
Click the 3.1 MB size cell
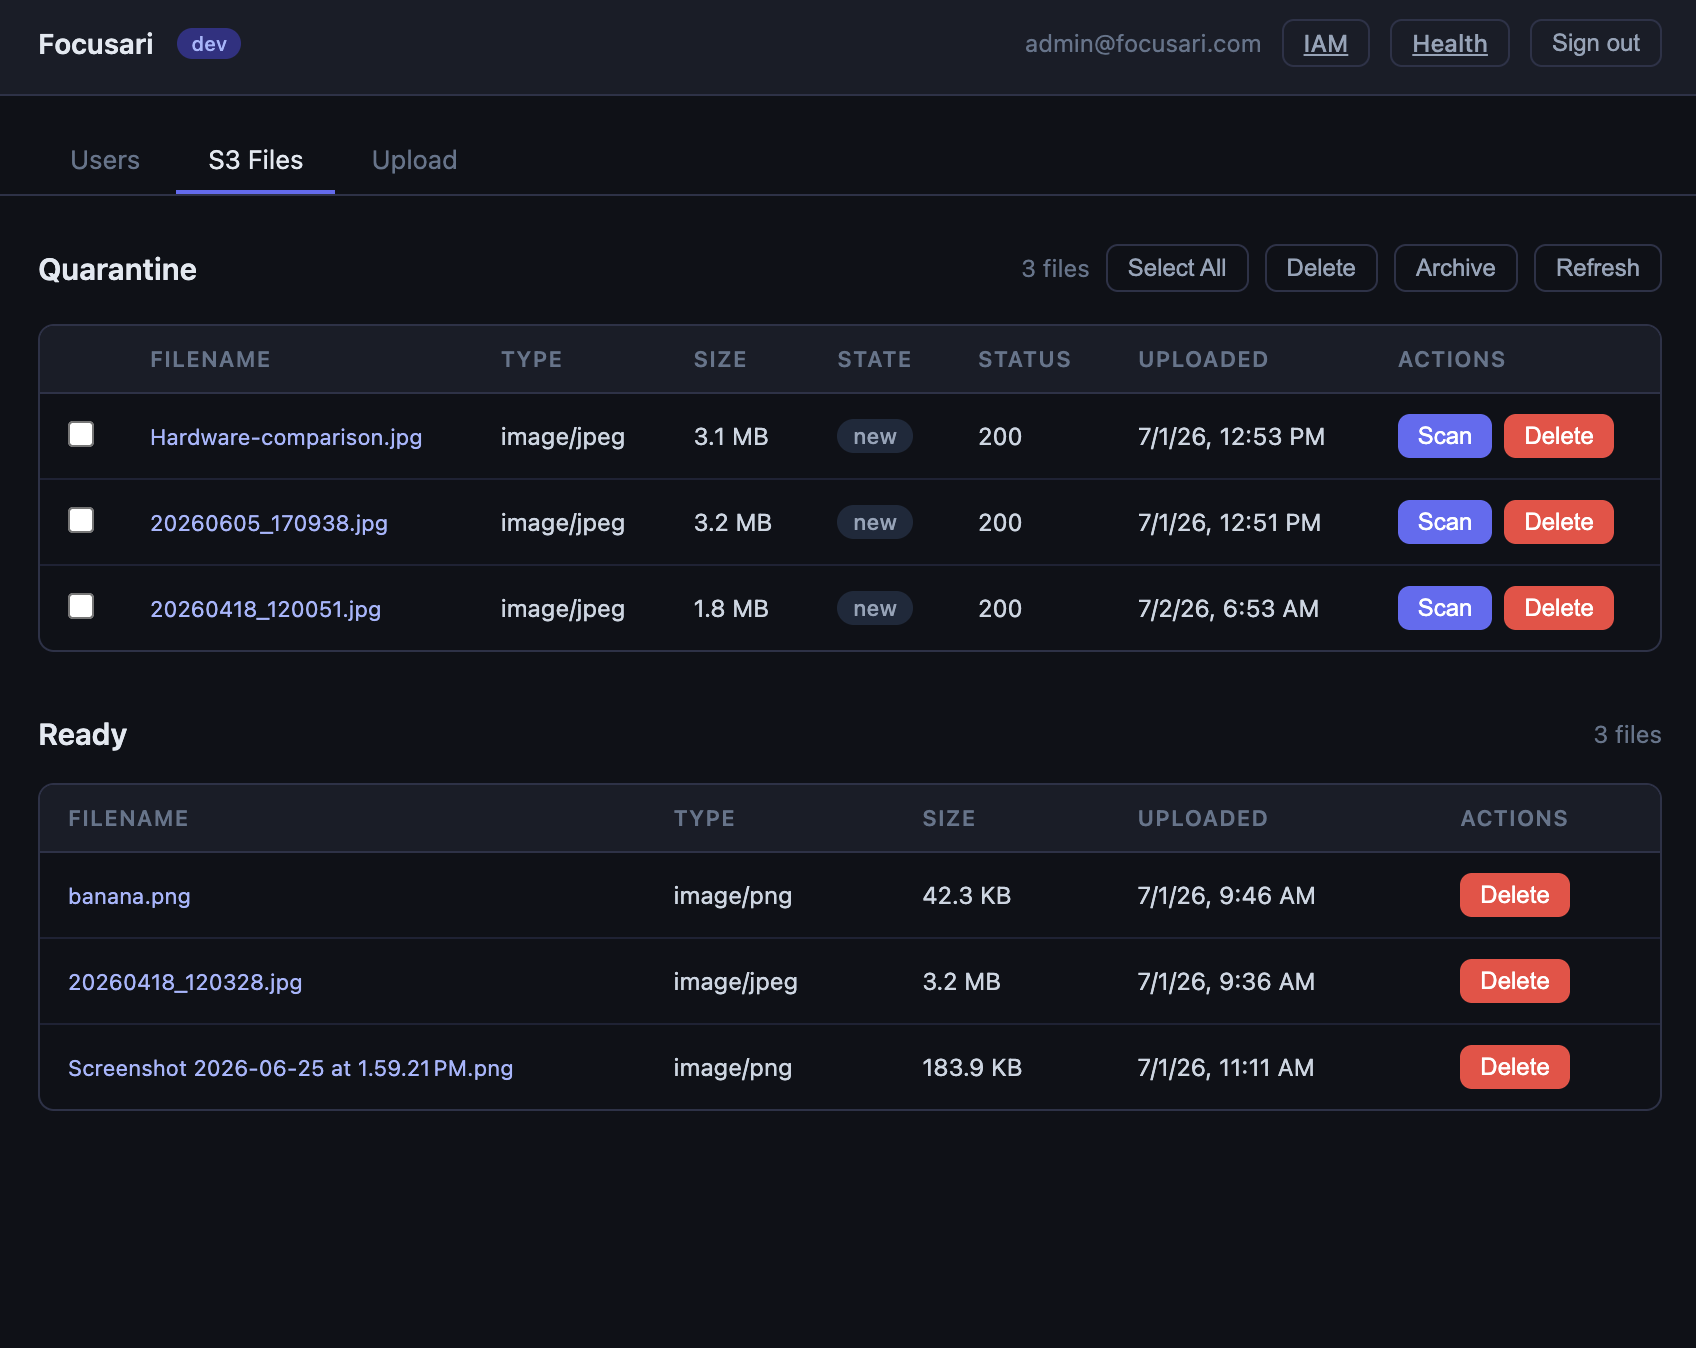731,437
